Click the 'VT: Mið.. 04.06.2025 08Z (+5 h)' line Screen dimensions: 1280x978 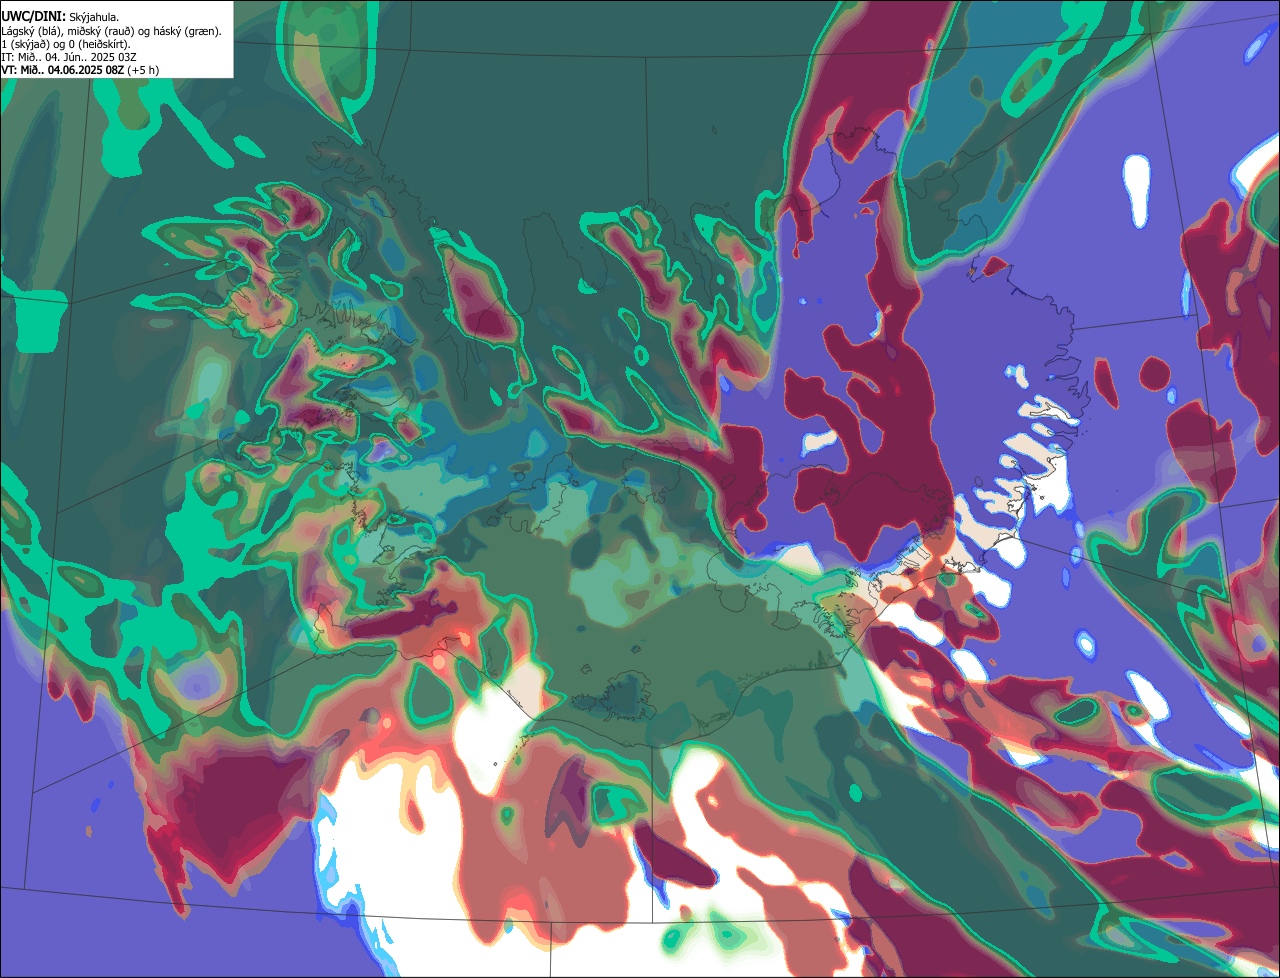pyautogui.click(x=80, y=70)
